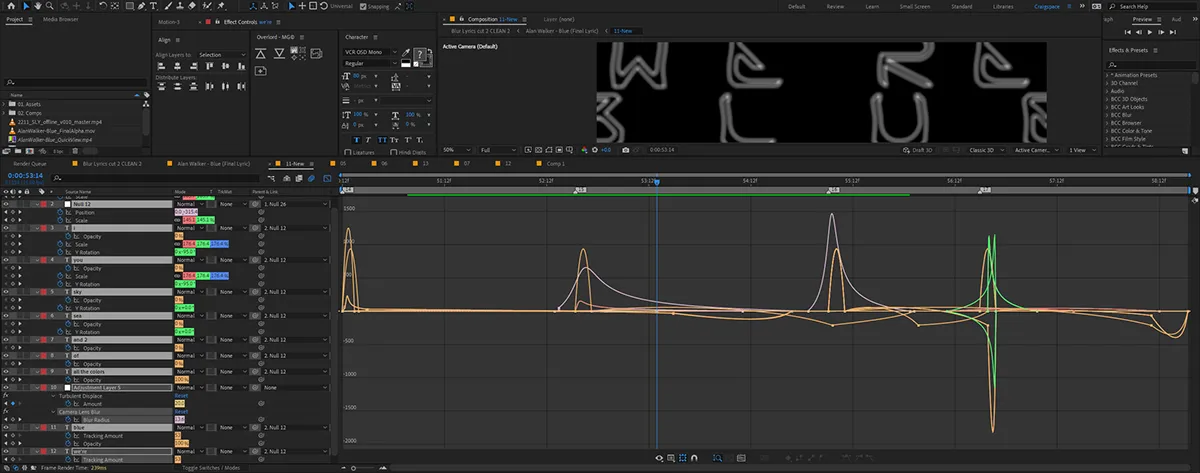
Task: Click the new folder icon in Project panel
Action: pyautogui.click(x=18, y=151)
